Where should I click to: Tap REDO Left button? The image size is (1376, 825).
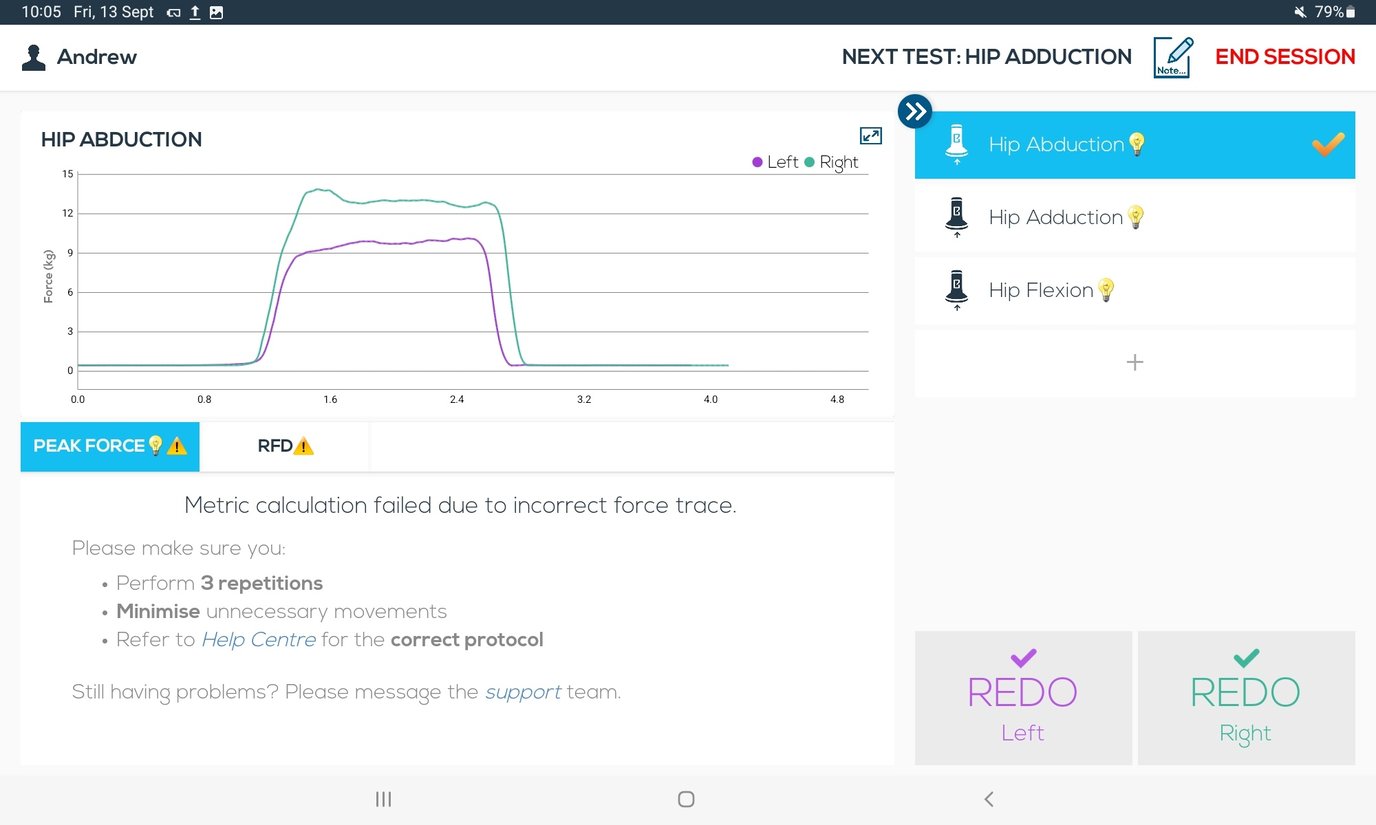click(1023, 698)
